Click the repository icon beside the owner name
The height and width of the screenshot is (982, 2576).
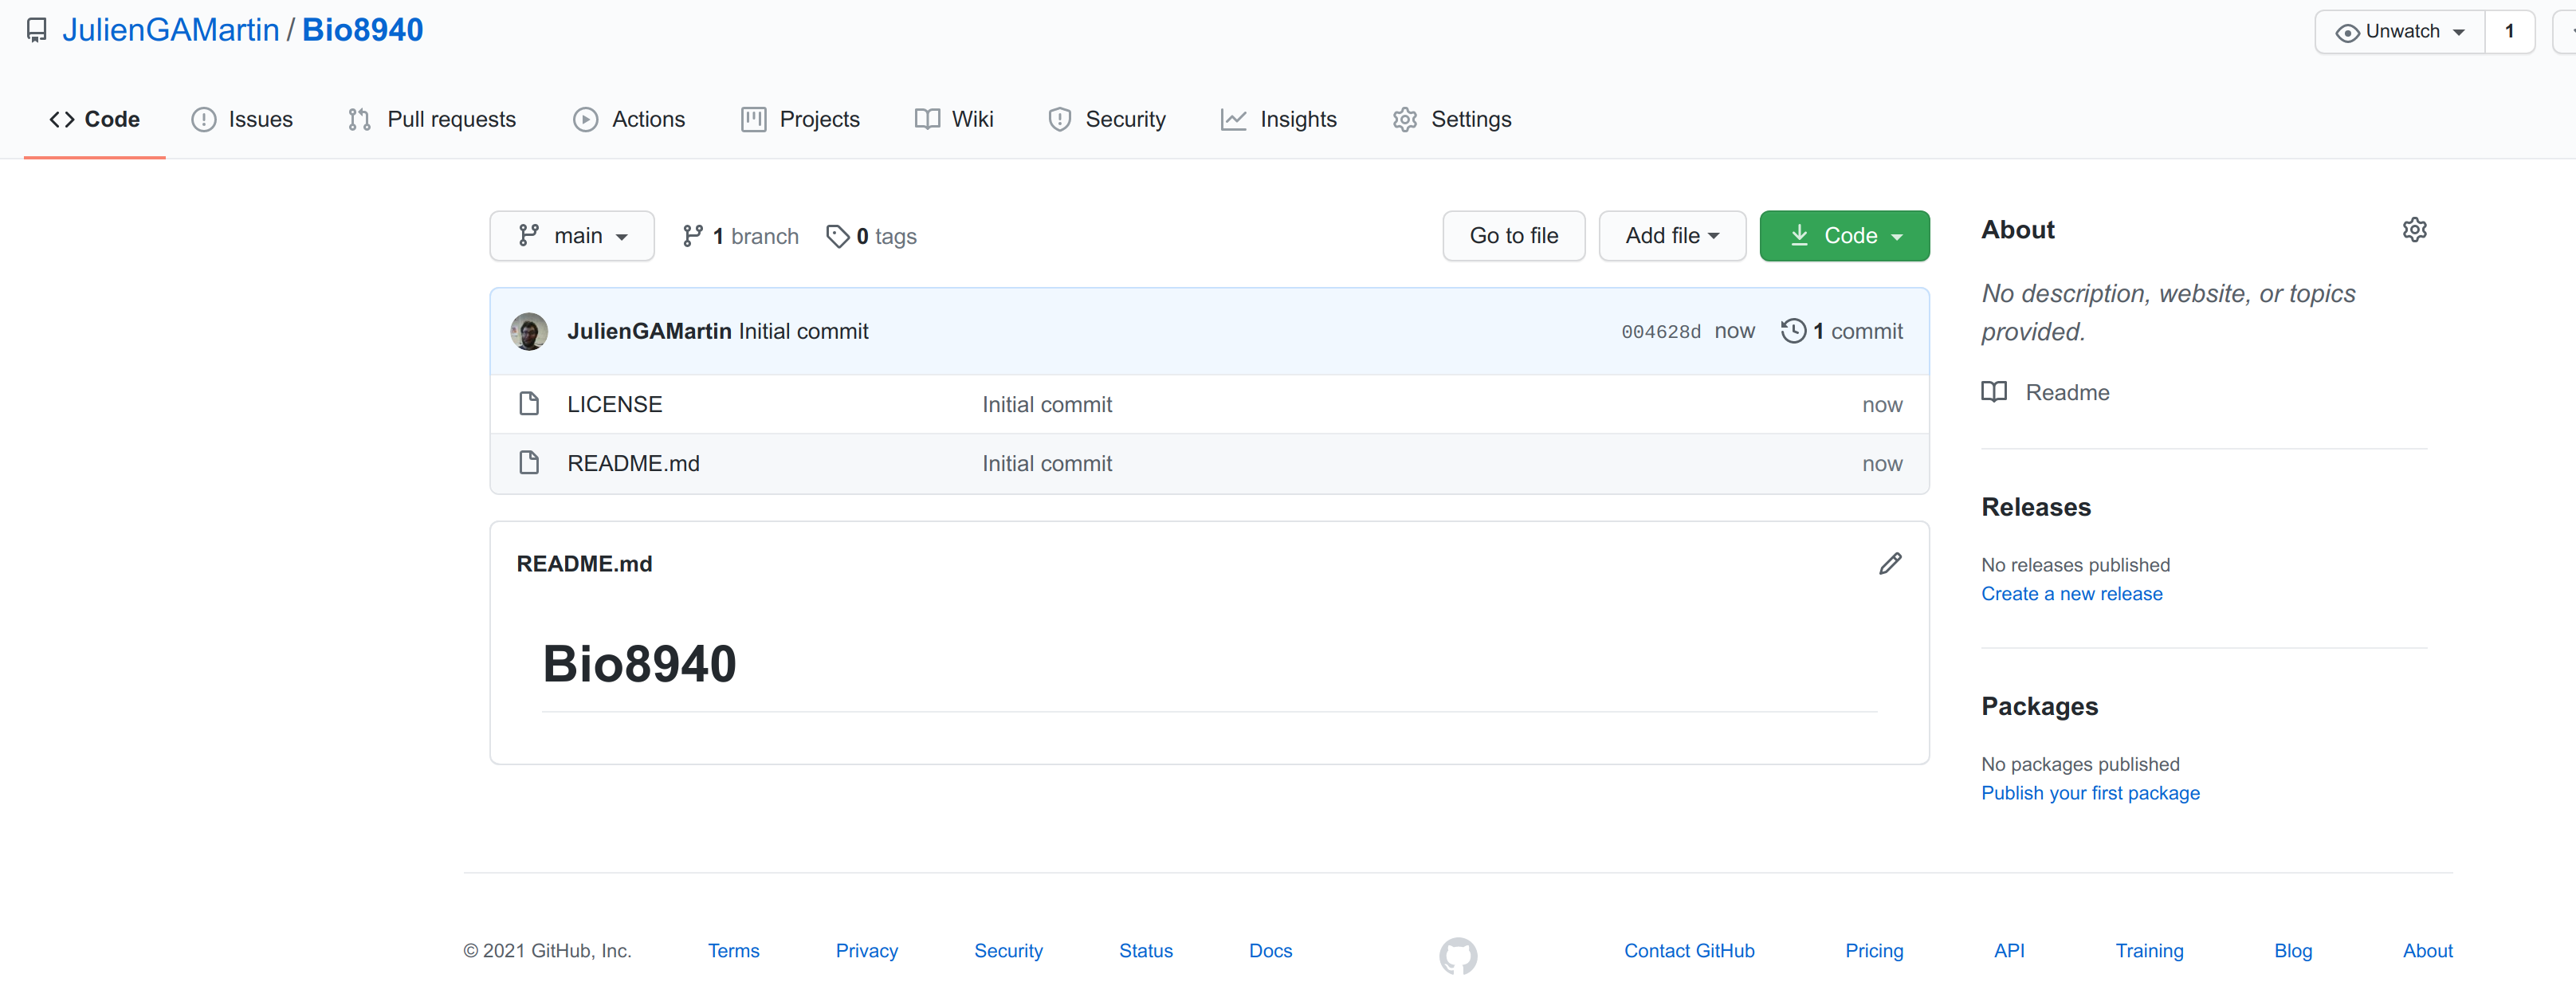37,31
